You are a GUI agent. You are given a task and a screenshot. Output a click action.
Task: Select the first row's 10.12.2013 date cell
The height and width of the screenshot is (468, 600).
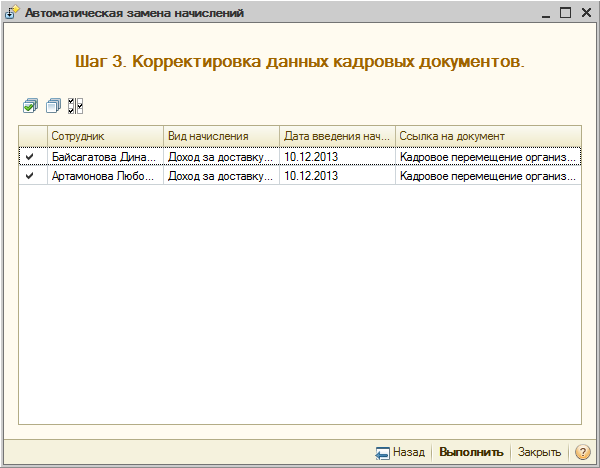[x=337, y=156]
